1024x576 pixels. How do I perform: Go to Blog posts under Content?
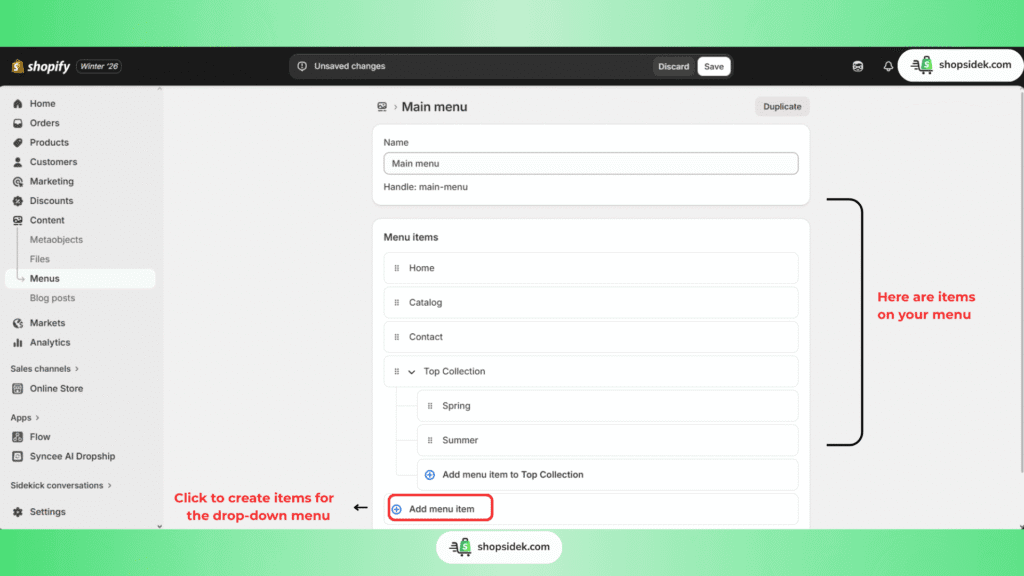(52, 298)
